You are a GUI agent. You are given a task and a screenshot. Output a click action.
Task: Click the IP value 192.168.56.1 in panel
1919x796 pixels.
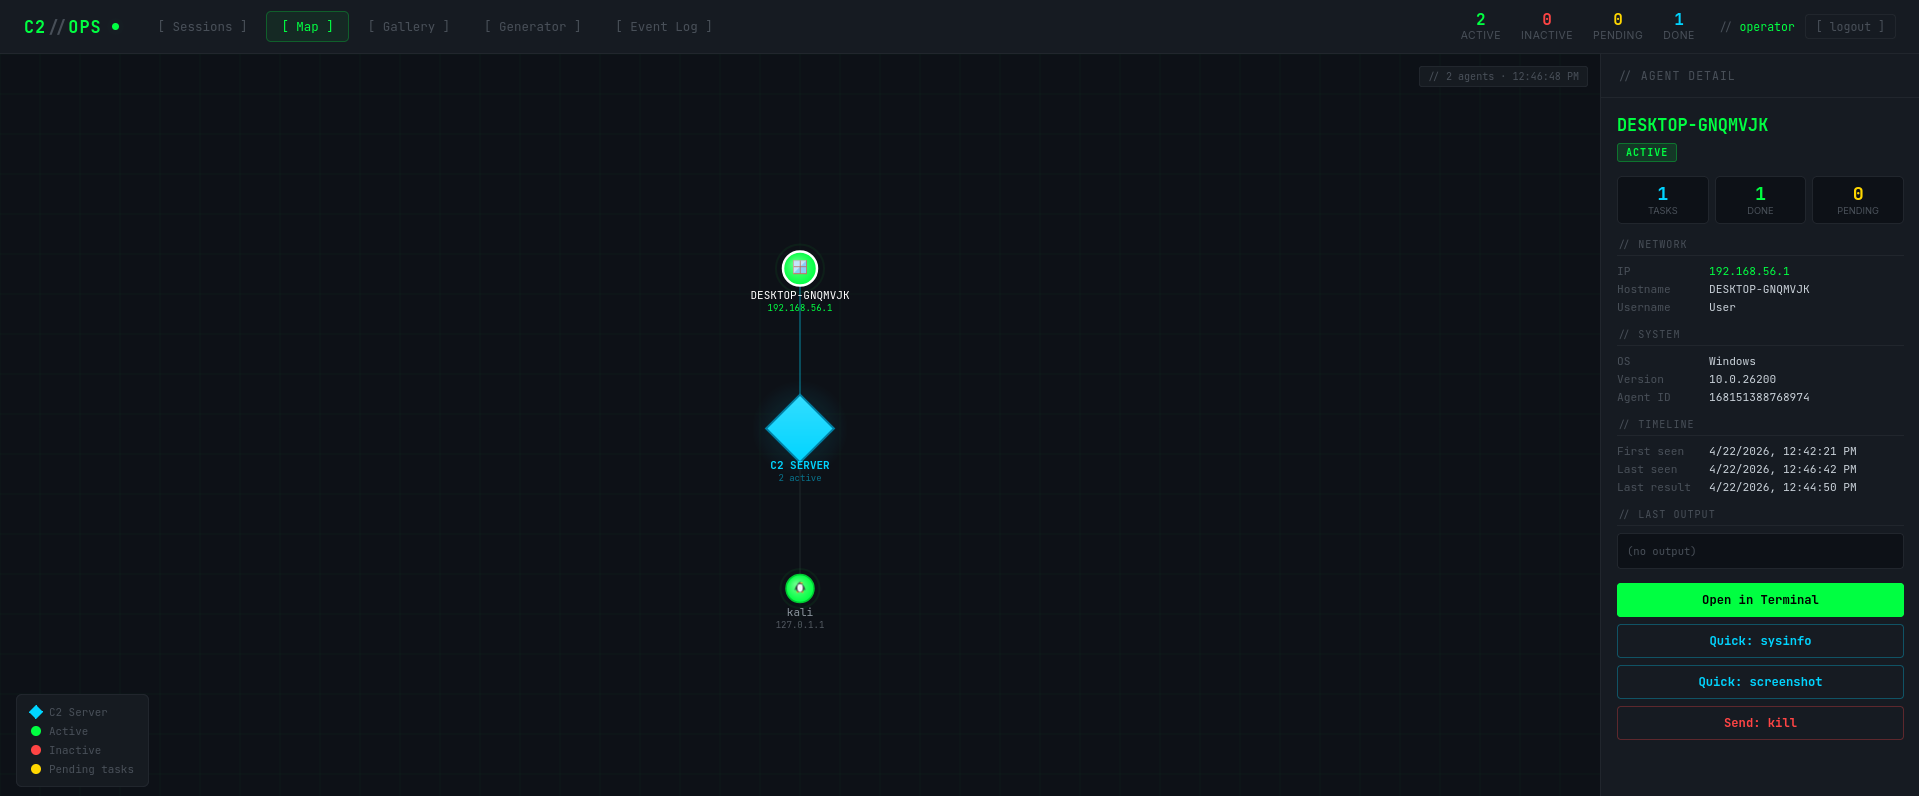tap(1749, 271)
